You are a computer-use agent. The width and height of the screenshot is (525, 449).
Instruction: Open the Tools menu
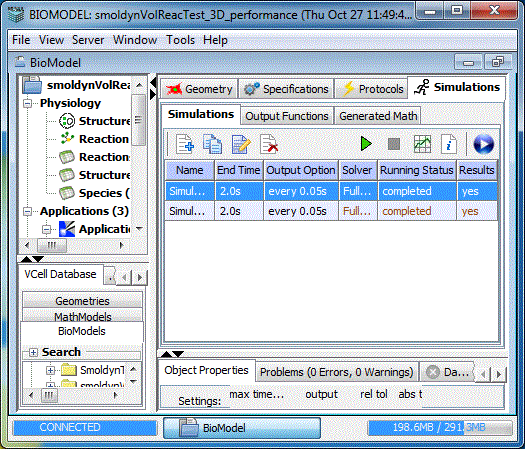pyautogui.click(x=180, y=40)
